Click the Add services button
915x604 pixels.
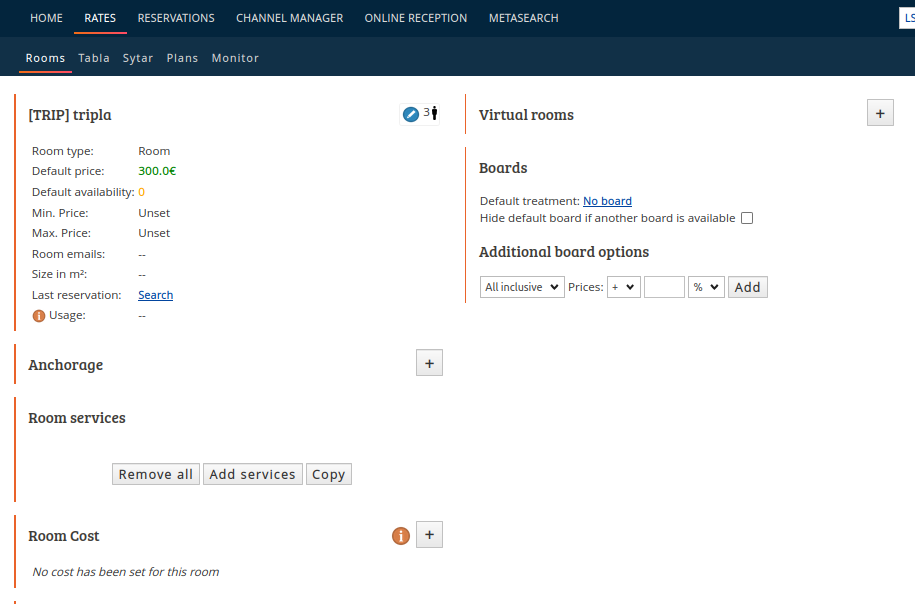click(x=253, y=474)
